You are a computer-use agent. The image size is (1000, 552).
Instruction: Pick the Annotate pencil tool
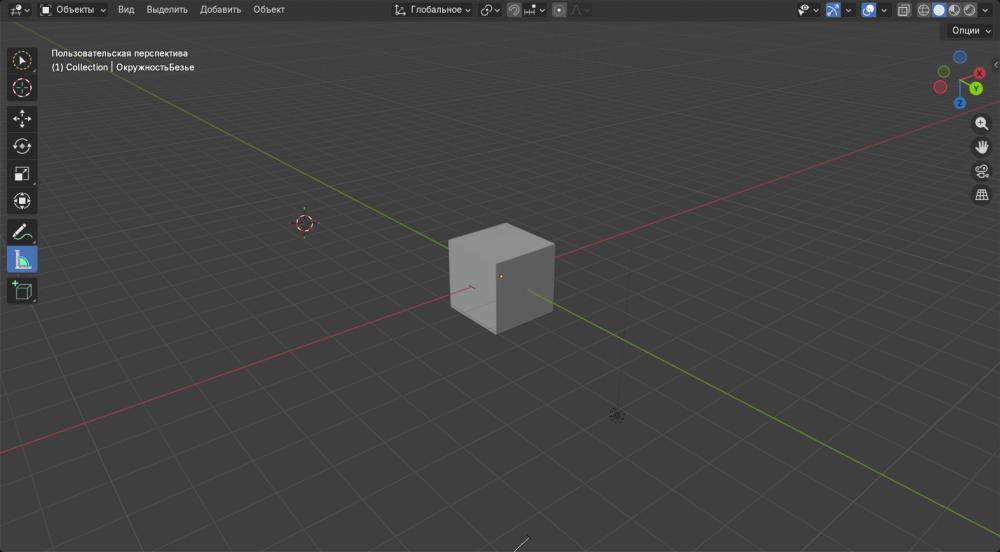[22, 232]
